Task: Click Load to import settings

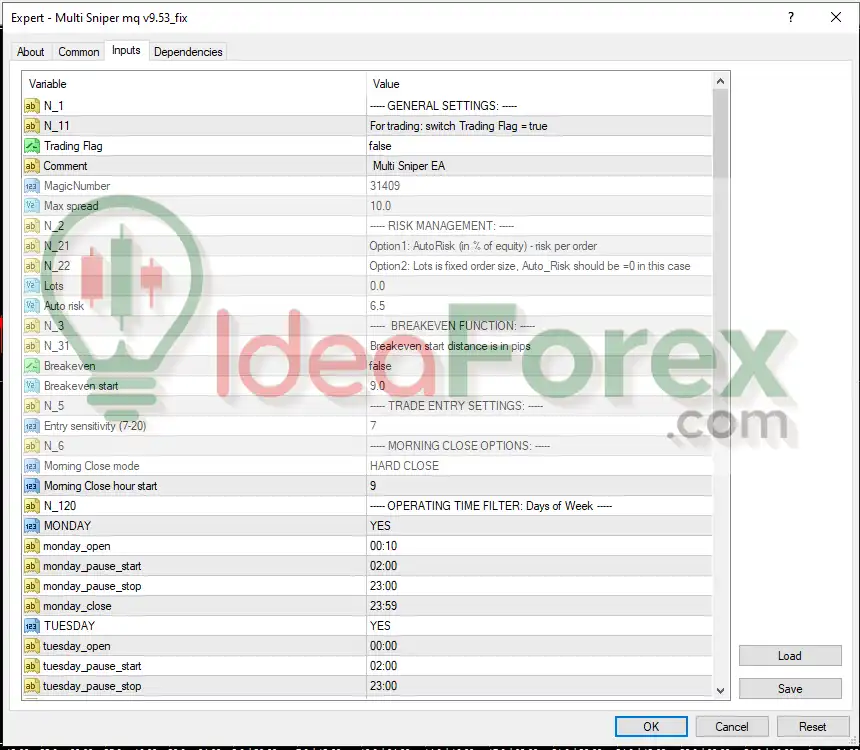Action: point(790,656)
